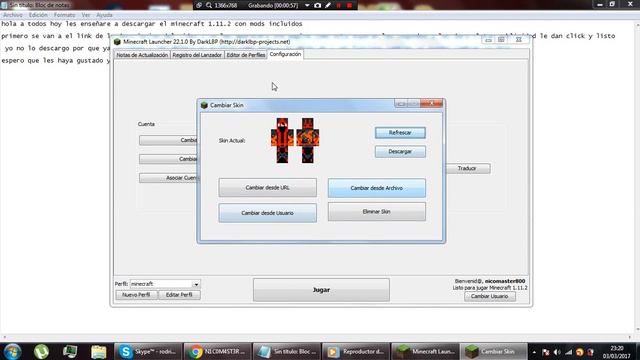Click the orange tray icon
Image resolution: width=640 pixels, height=360 pixels.
click(x=580, y=352)
